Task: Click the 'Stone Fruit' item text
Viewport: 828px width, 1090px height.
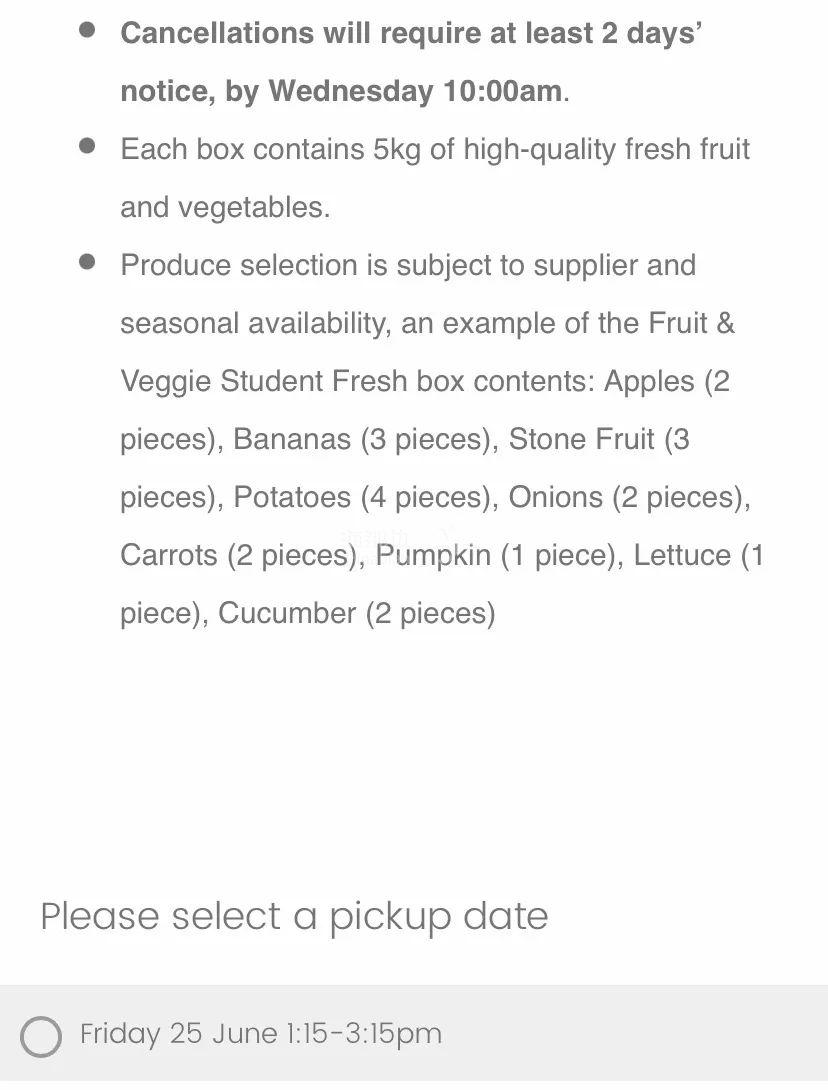Action: coord(582,440)
